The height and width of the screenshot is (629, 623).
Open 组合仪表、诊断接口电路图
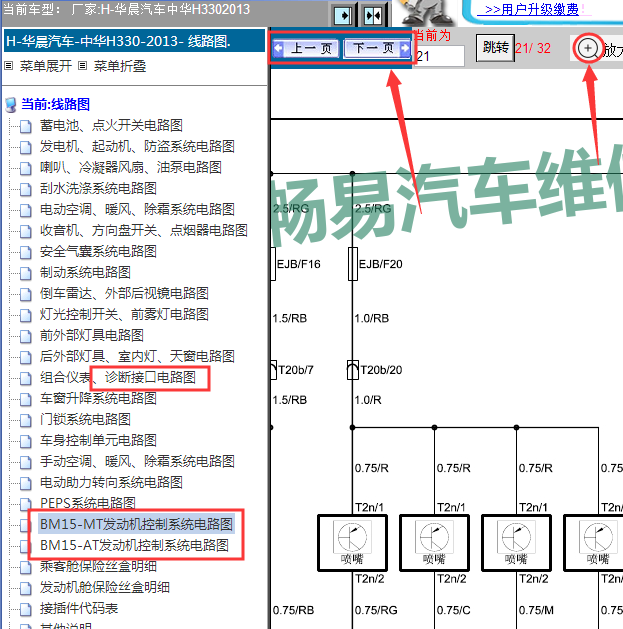click(x=118, y=377)
